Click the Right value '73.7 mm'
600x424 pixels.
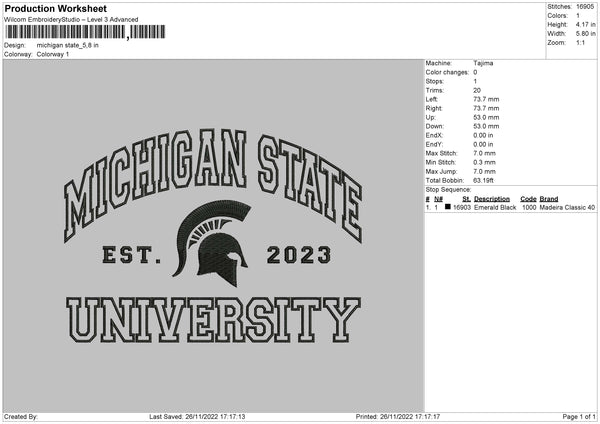(x=486, y=109)
